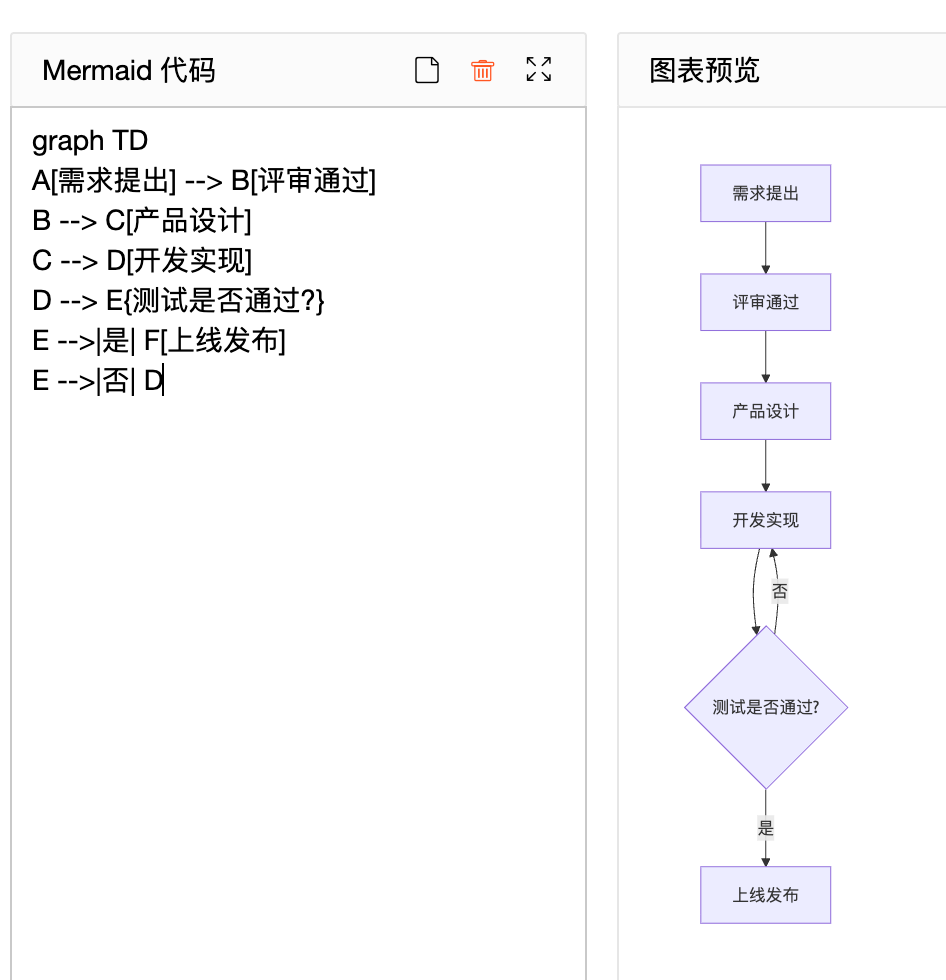This screenshot has height=980, width=946.
Task: Place cursor on the D[开发实现] code line
Action: (x=142, y=261)
